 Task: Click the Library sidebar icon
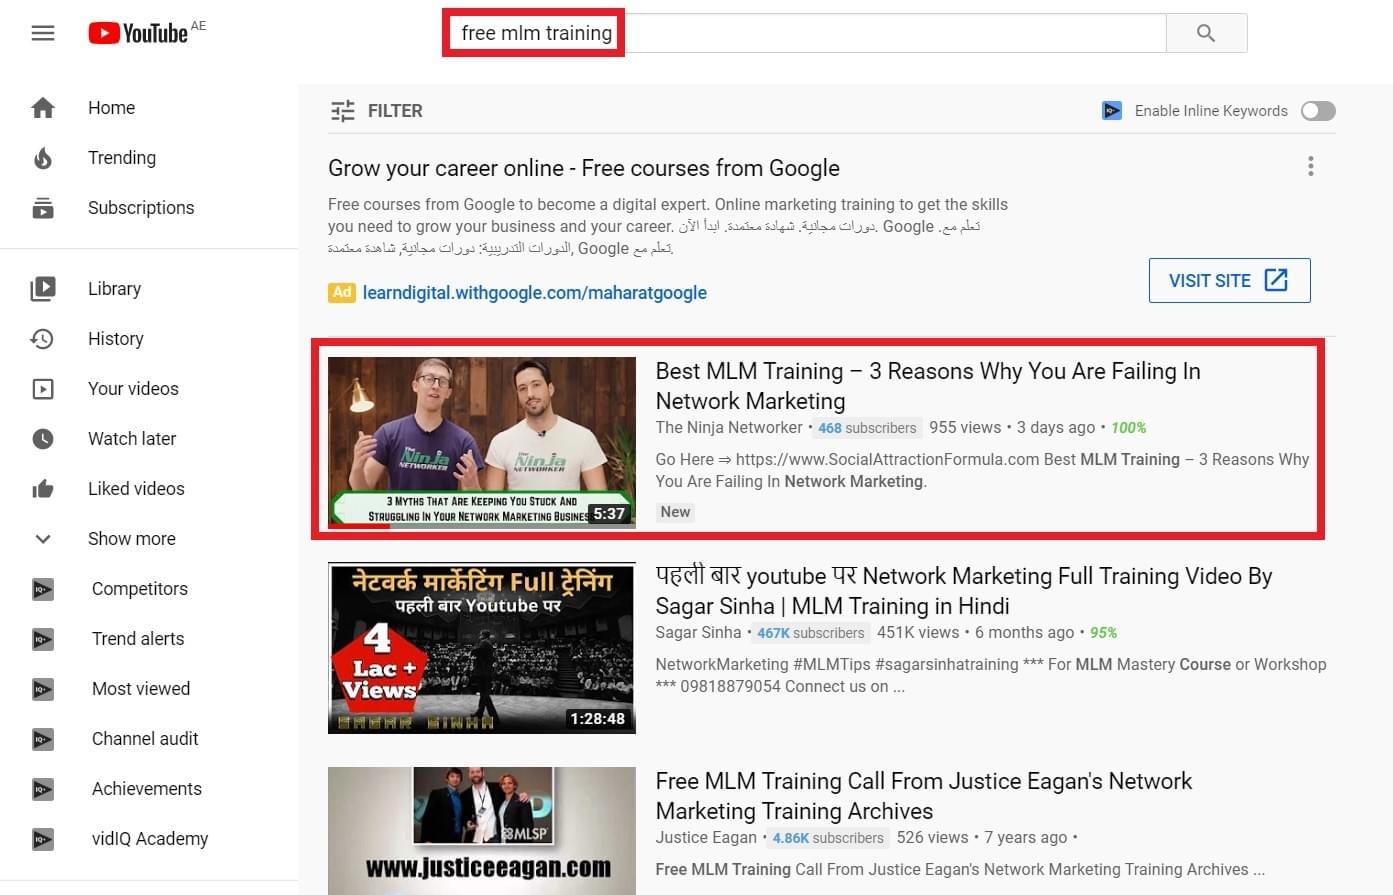[43, 289]
